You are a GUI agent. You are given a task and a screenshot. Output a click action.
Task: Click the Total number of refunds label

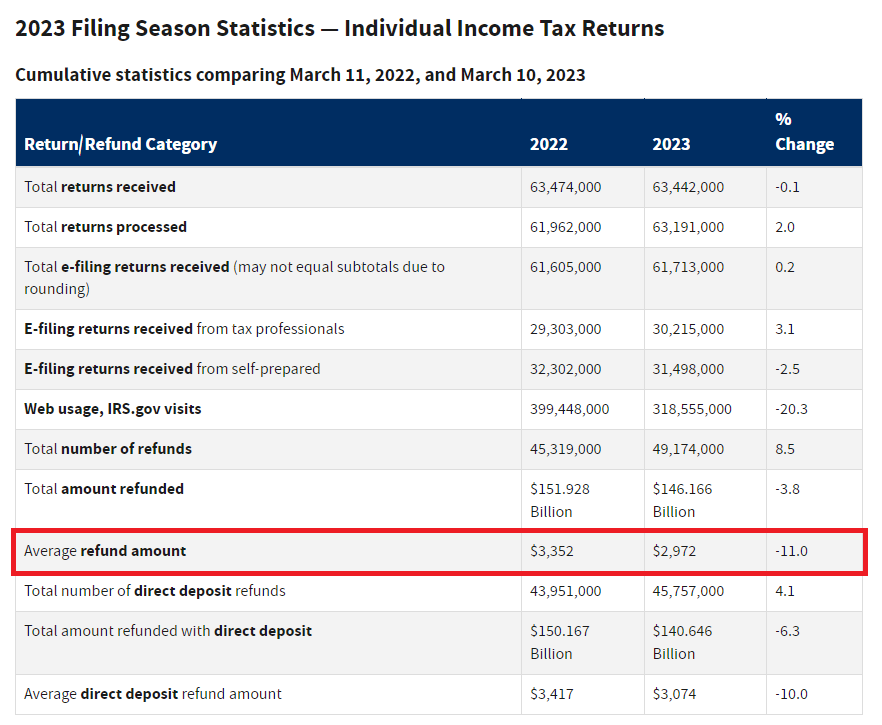pos(108,449)
